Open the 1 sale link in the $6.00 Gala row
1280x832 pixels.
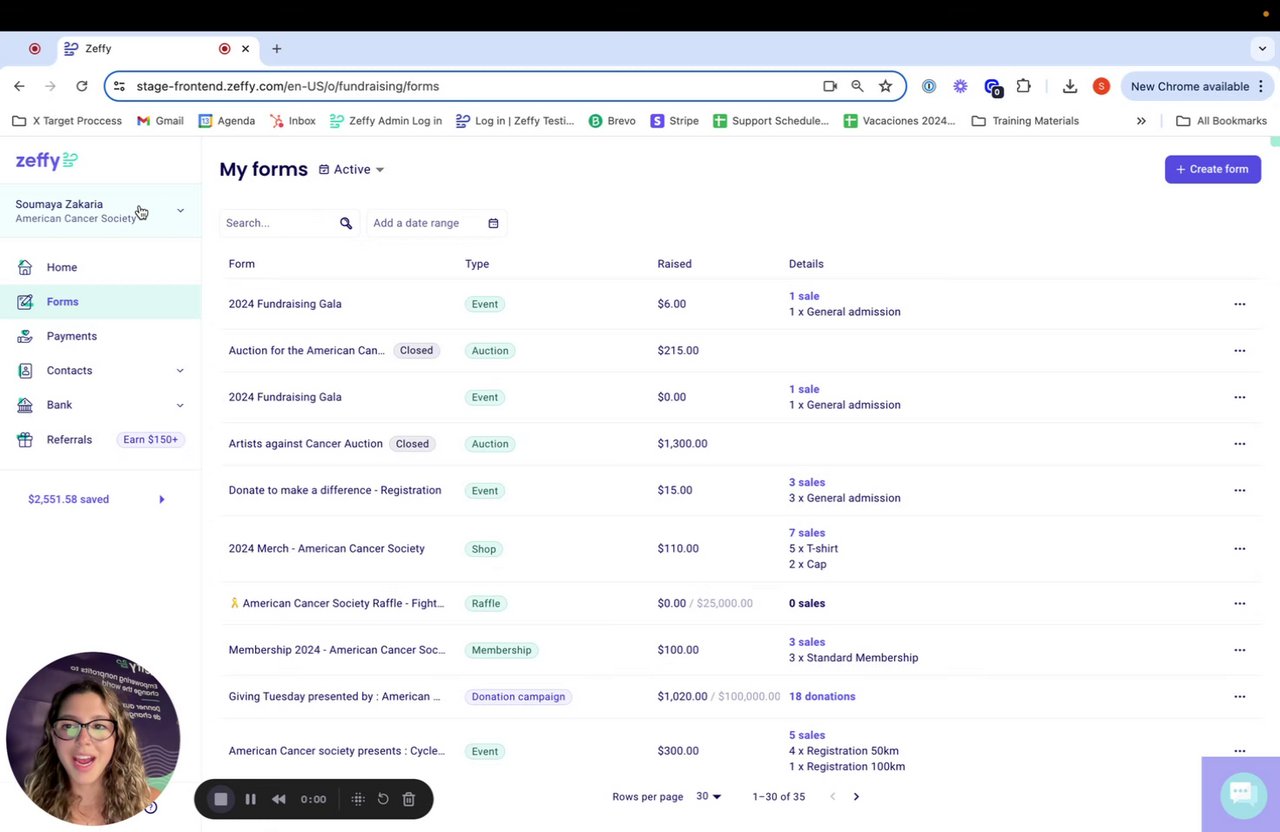(x=804, y=296)
